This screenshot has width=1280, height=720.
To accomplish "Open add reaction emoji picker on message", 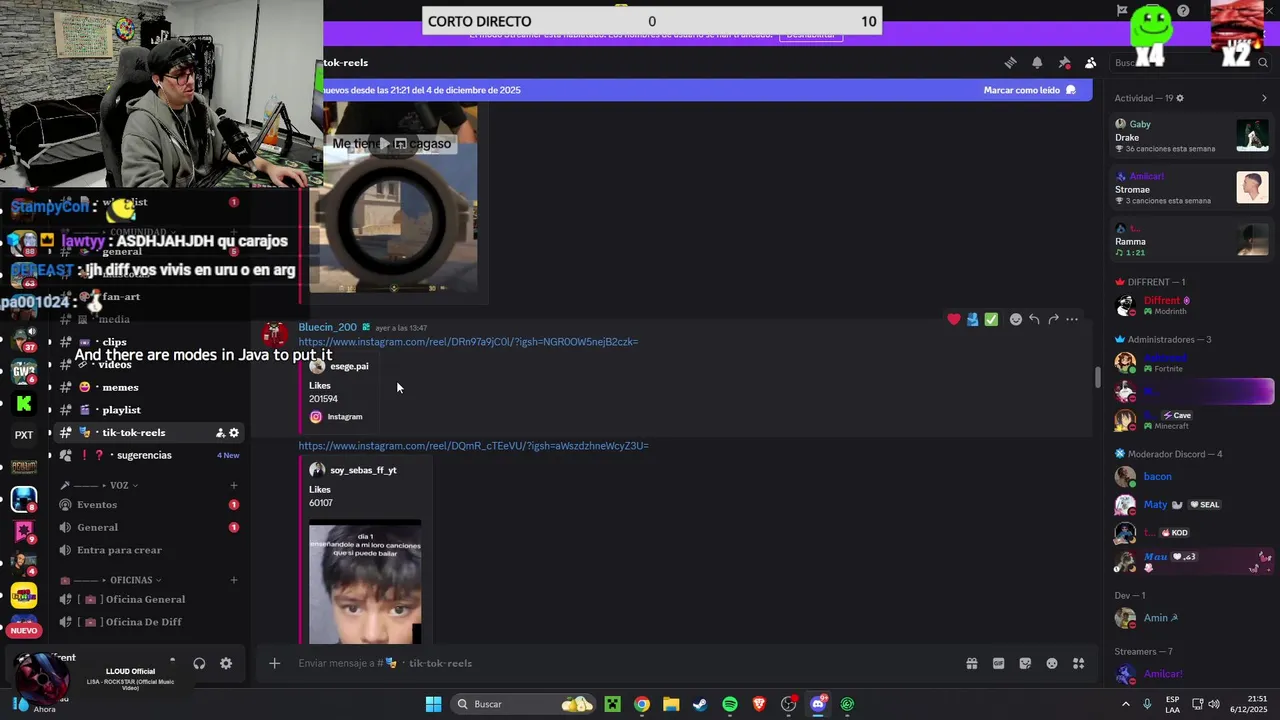I will [x=1016, y=319].
